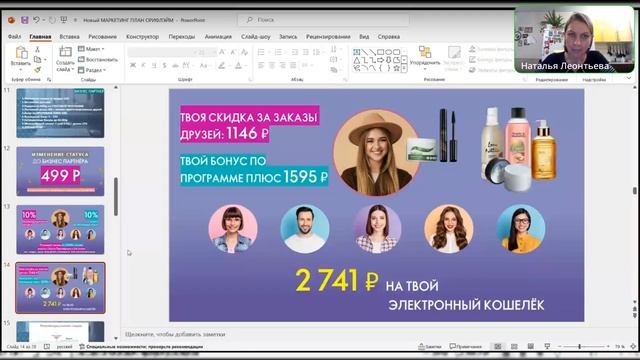Click the Save icon in title bar

tap(24, 20)
